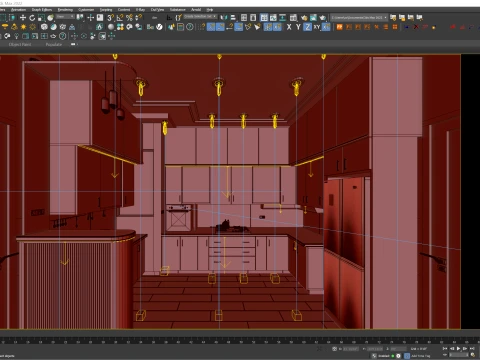Switch to the Object Paint tab
The image size is (480, 360).
(x=20, y=45)
